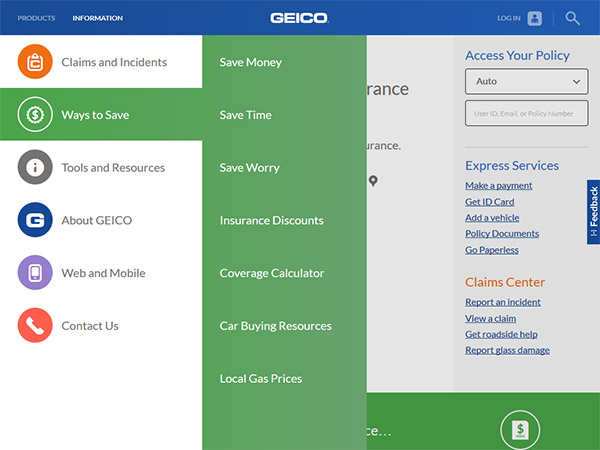The image size is (600, 450).
Task: Click the Access Your Policy heading
Action: click(x=517, y=55)
